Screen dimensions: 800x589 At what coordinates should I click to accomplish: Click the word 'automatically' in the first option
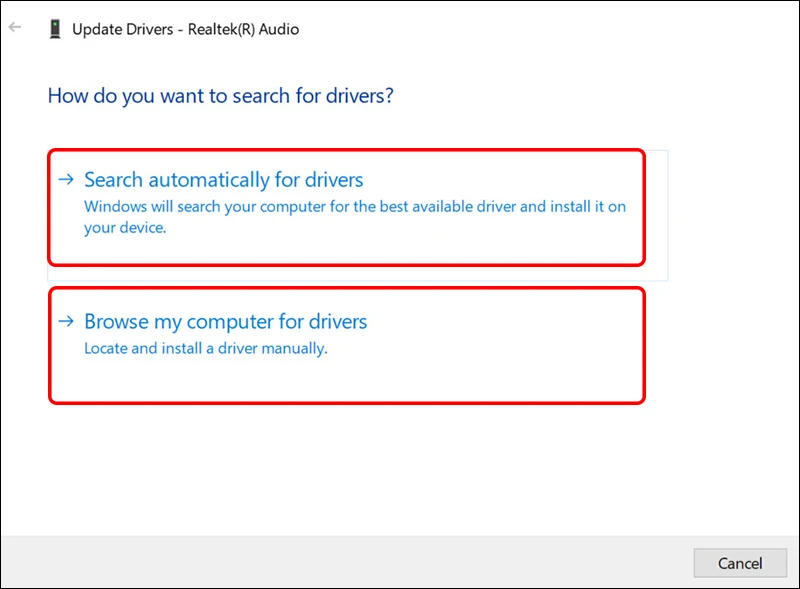pyautogui.click(x=208, y=180)
